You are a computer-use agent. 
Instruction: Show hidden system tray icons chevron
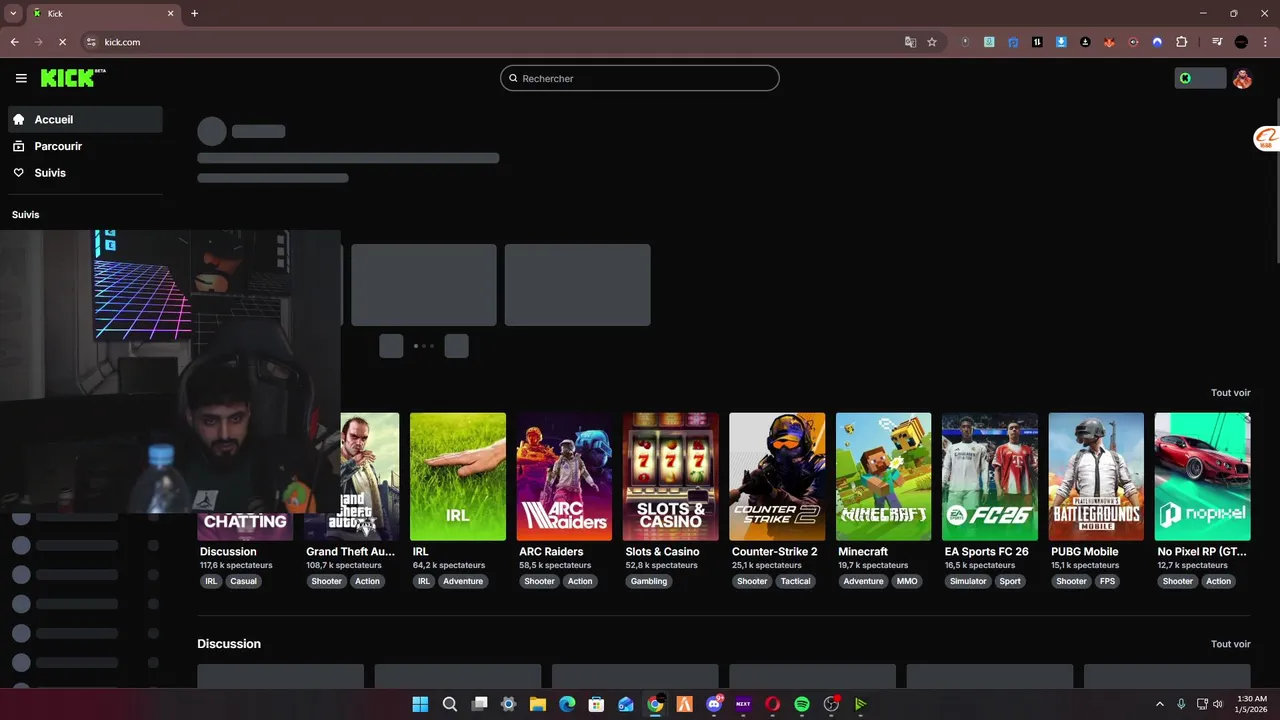1160,704
